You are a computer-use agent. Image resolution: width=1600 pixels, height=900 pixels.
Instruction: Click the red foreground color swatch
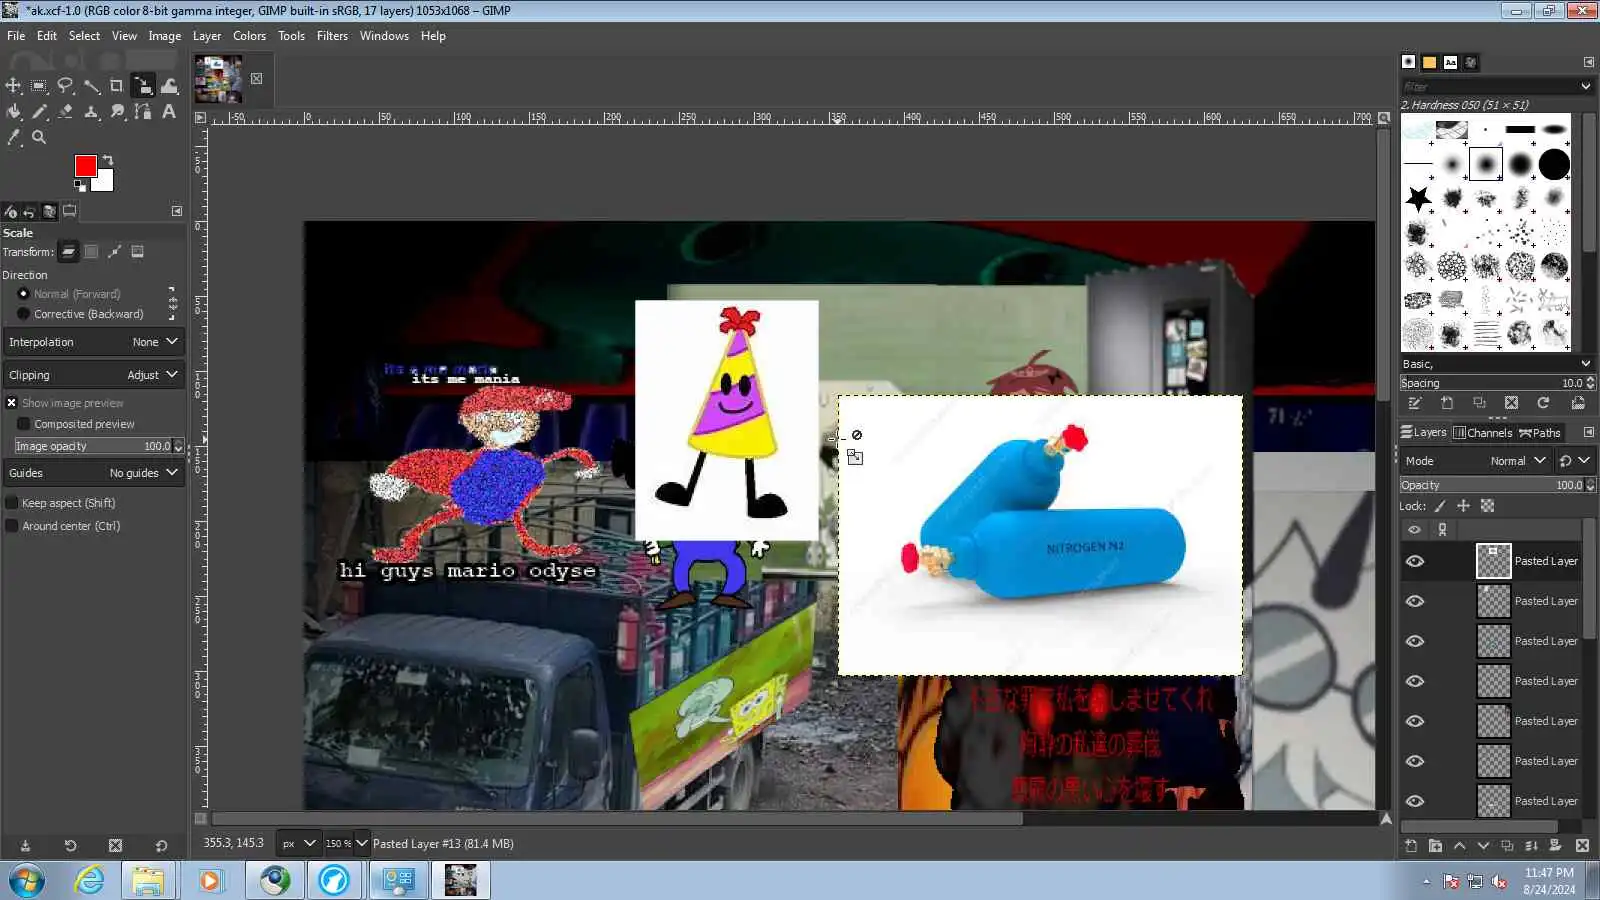[x=85, y=165]
